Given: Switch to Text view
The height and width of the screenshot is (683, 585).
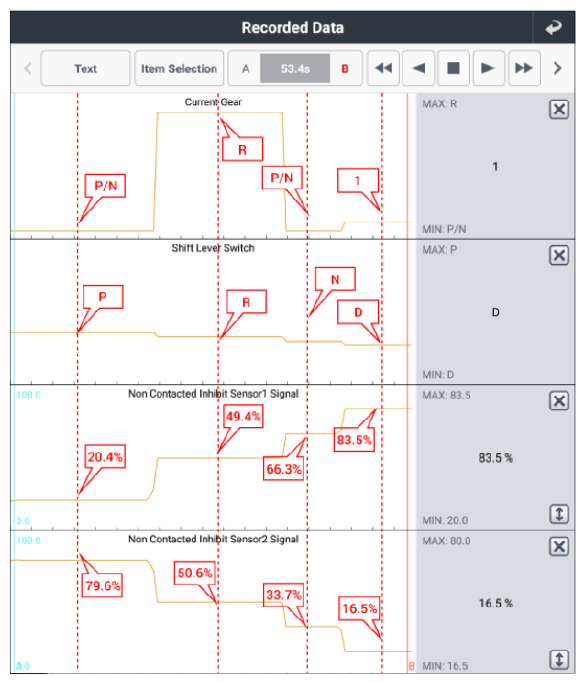Looking at the screenshot, I should [x=85, y=68].
